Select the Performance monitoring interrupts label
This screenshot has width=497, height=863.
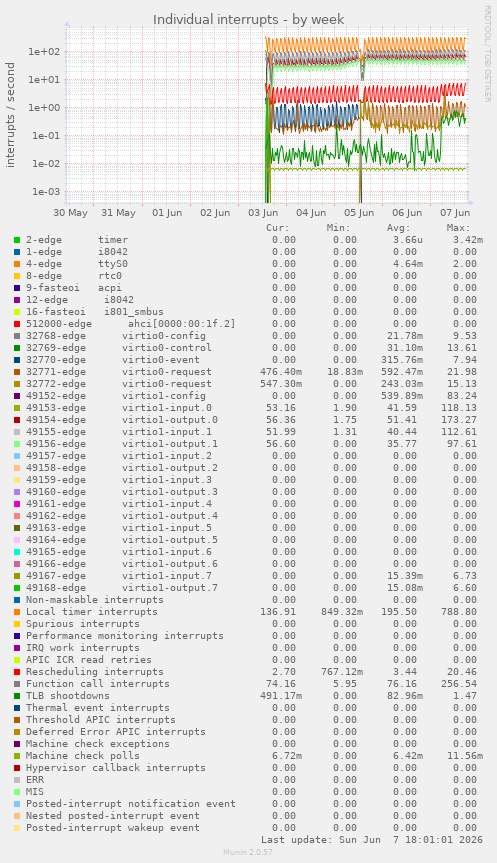pos(125,636)
